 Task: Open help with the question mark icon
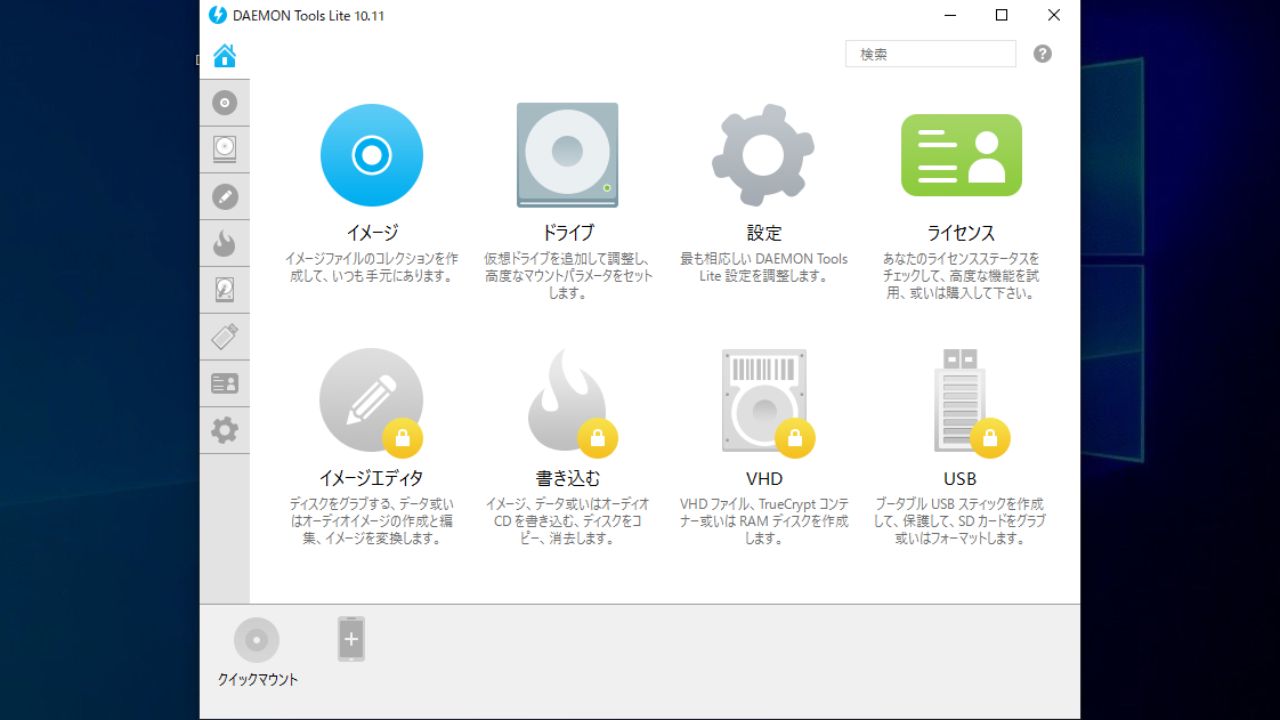(1042, 54)
